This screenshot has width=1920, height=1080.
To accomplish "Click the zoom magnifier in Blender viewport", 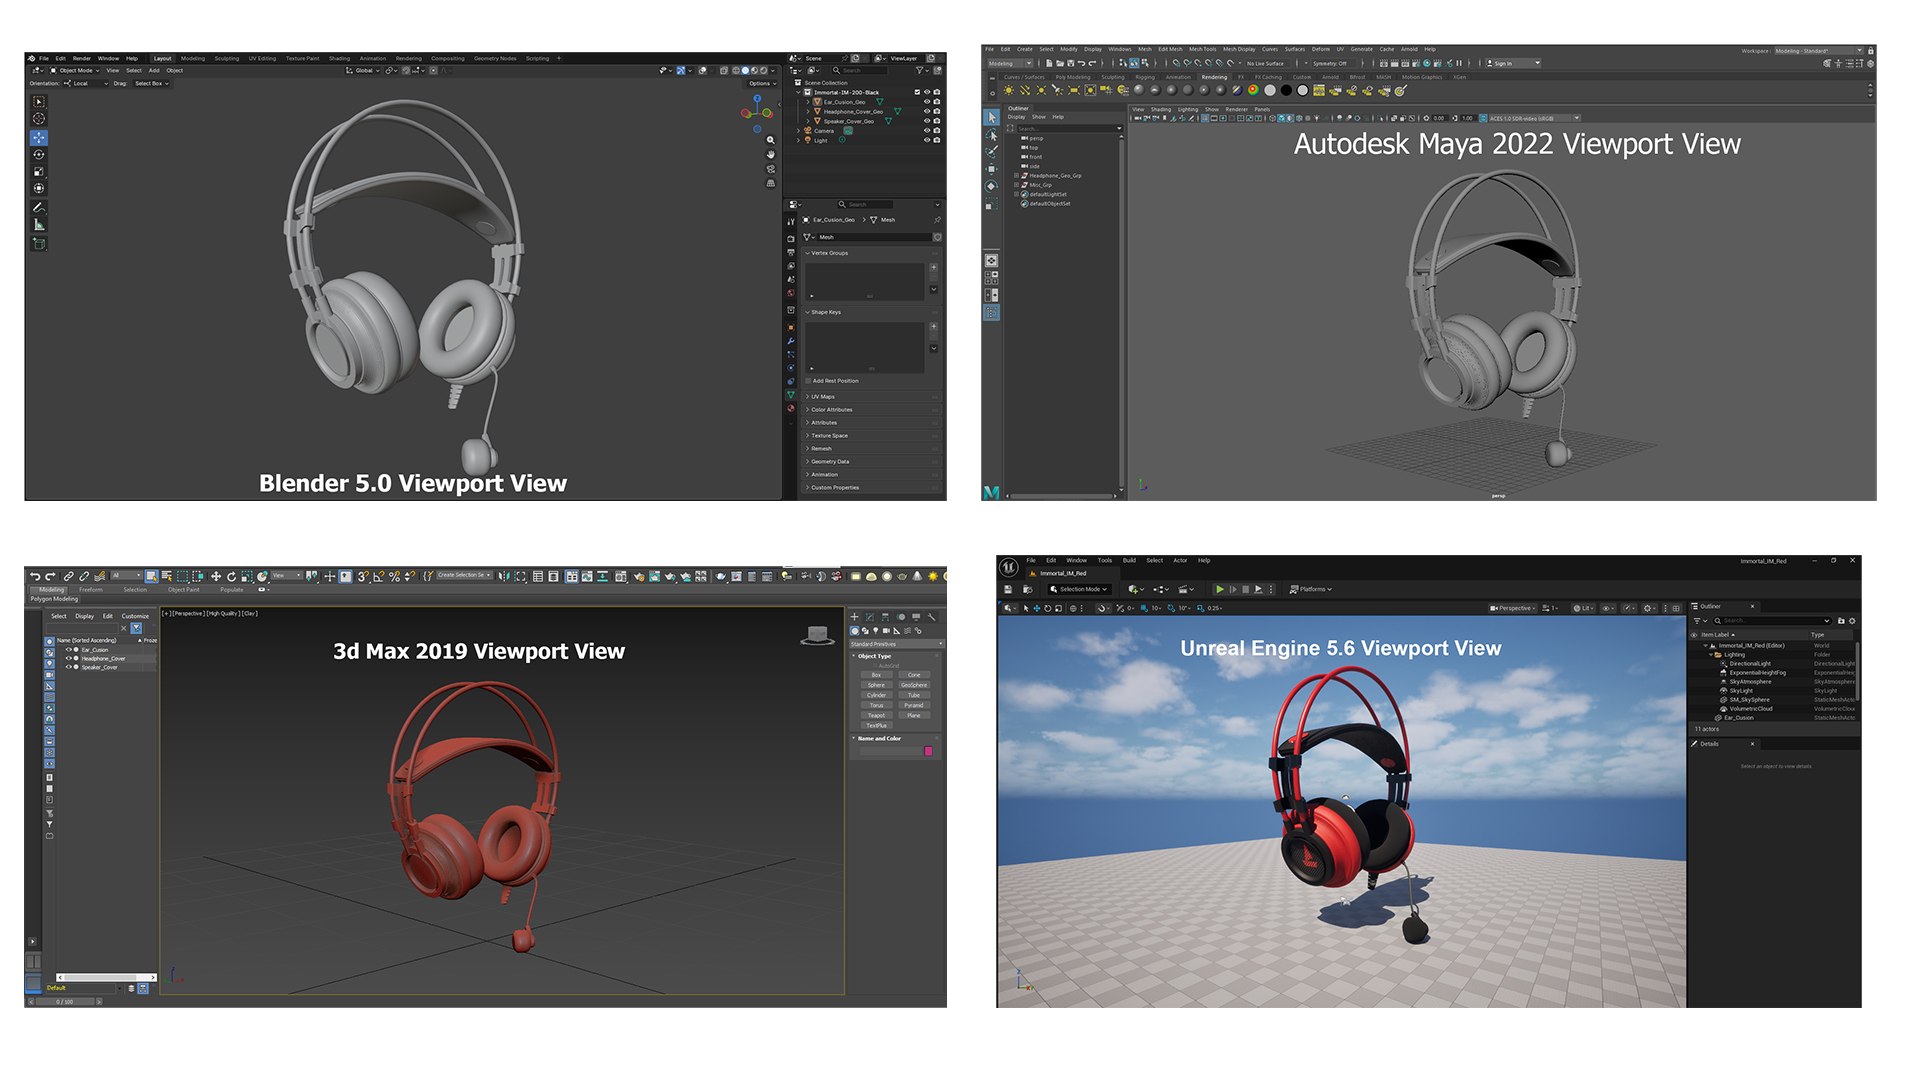I will 770,140.
